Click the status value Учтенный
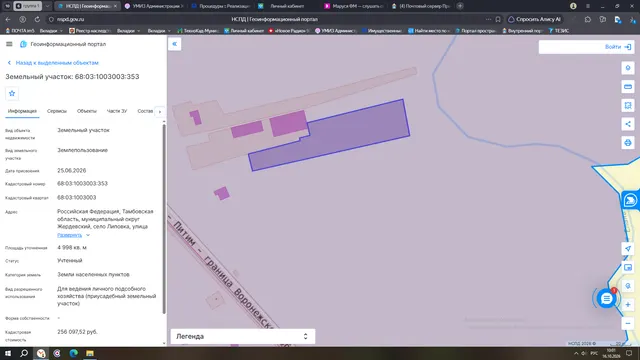640x360 pixels. click(x=70, y=260)
